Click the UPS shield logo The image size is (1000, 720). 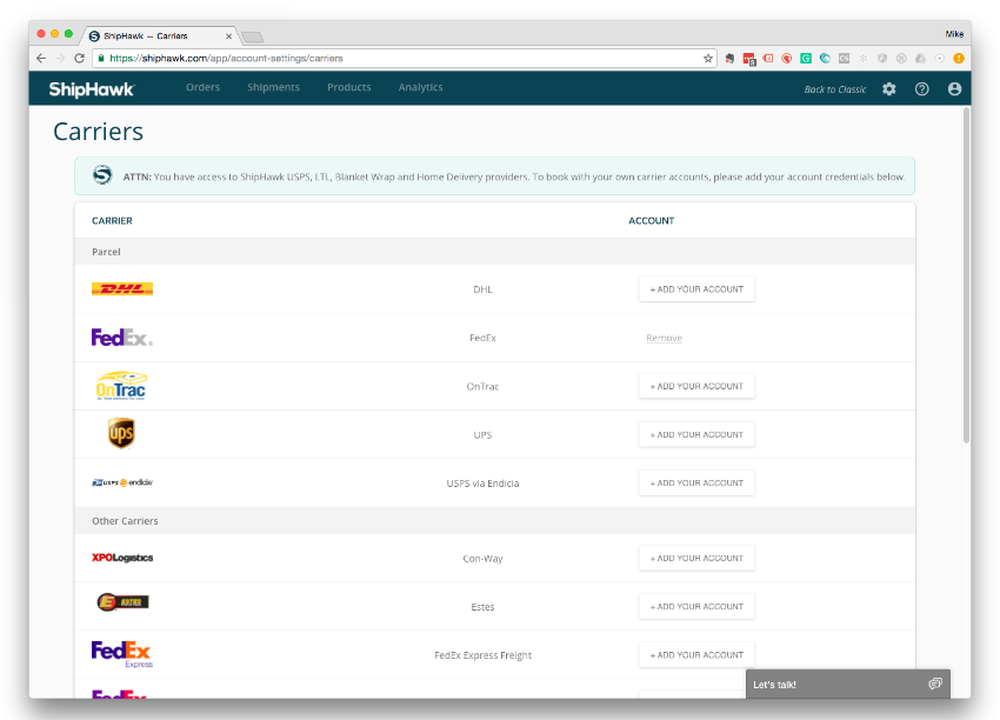click(x=121, y=434)
